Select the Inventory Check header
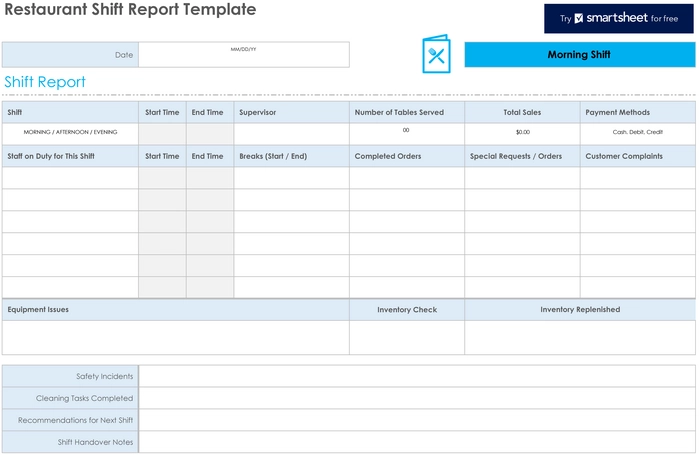Screen dimensions: 699x455 [x=407, y=310]
